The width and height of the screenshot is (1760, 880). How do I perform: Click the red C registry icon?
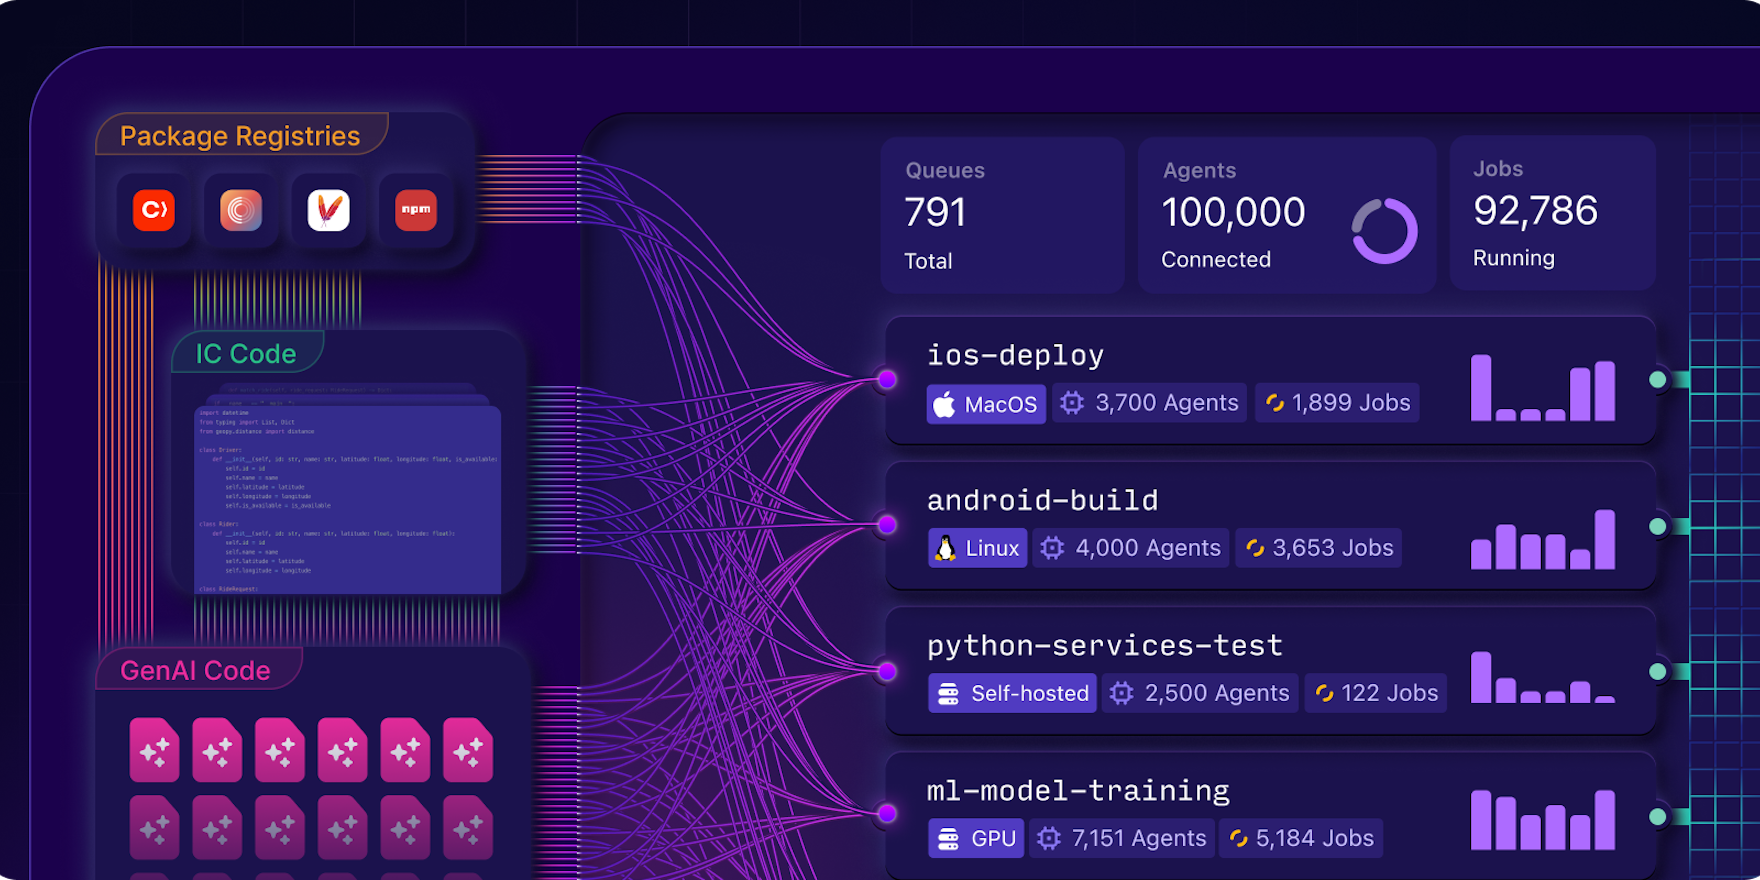click(154, 210)
